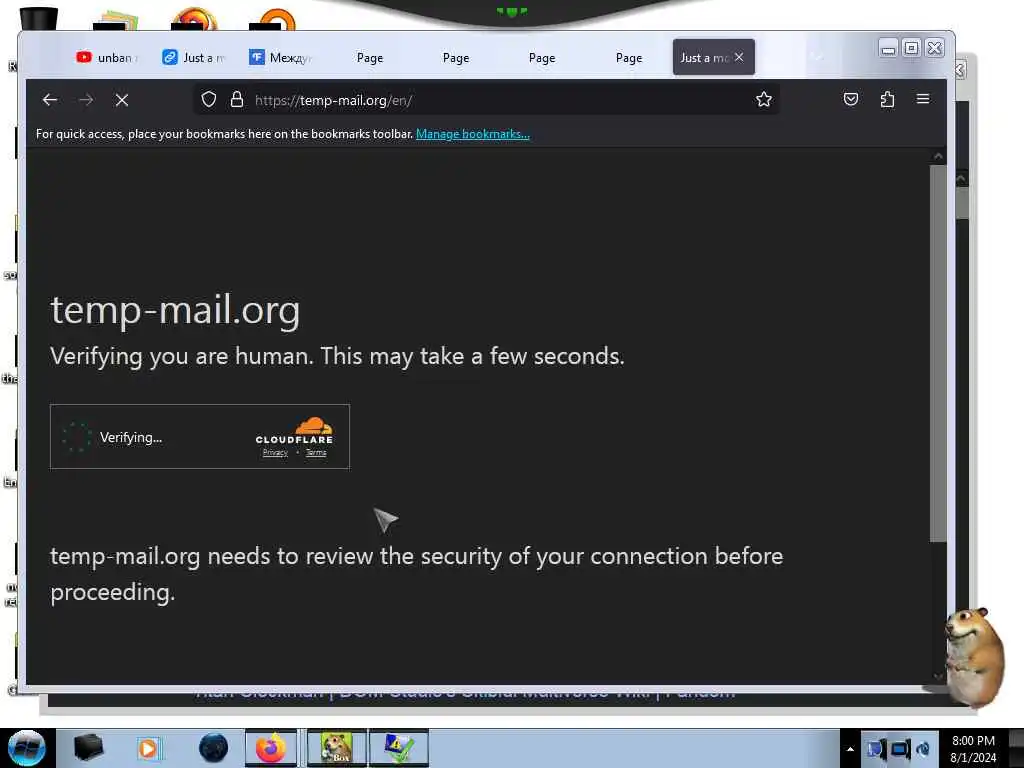Click the volume tray icon
This screenshot has width=1024, height=768.
point(923,749)
